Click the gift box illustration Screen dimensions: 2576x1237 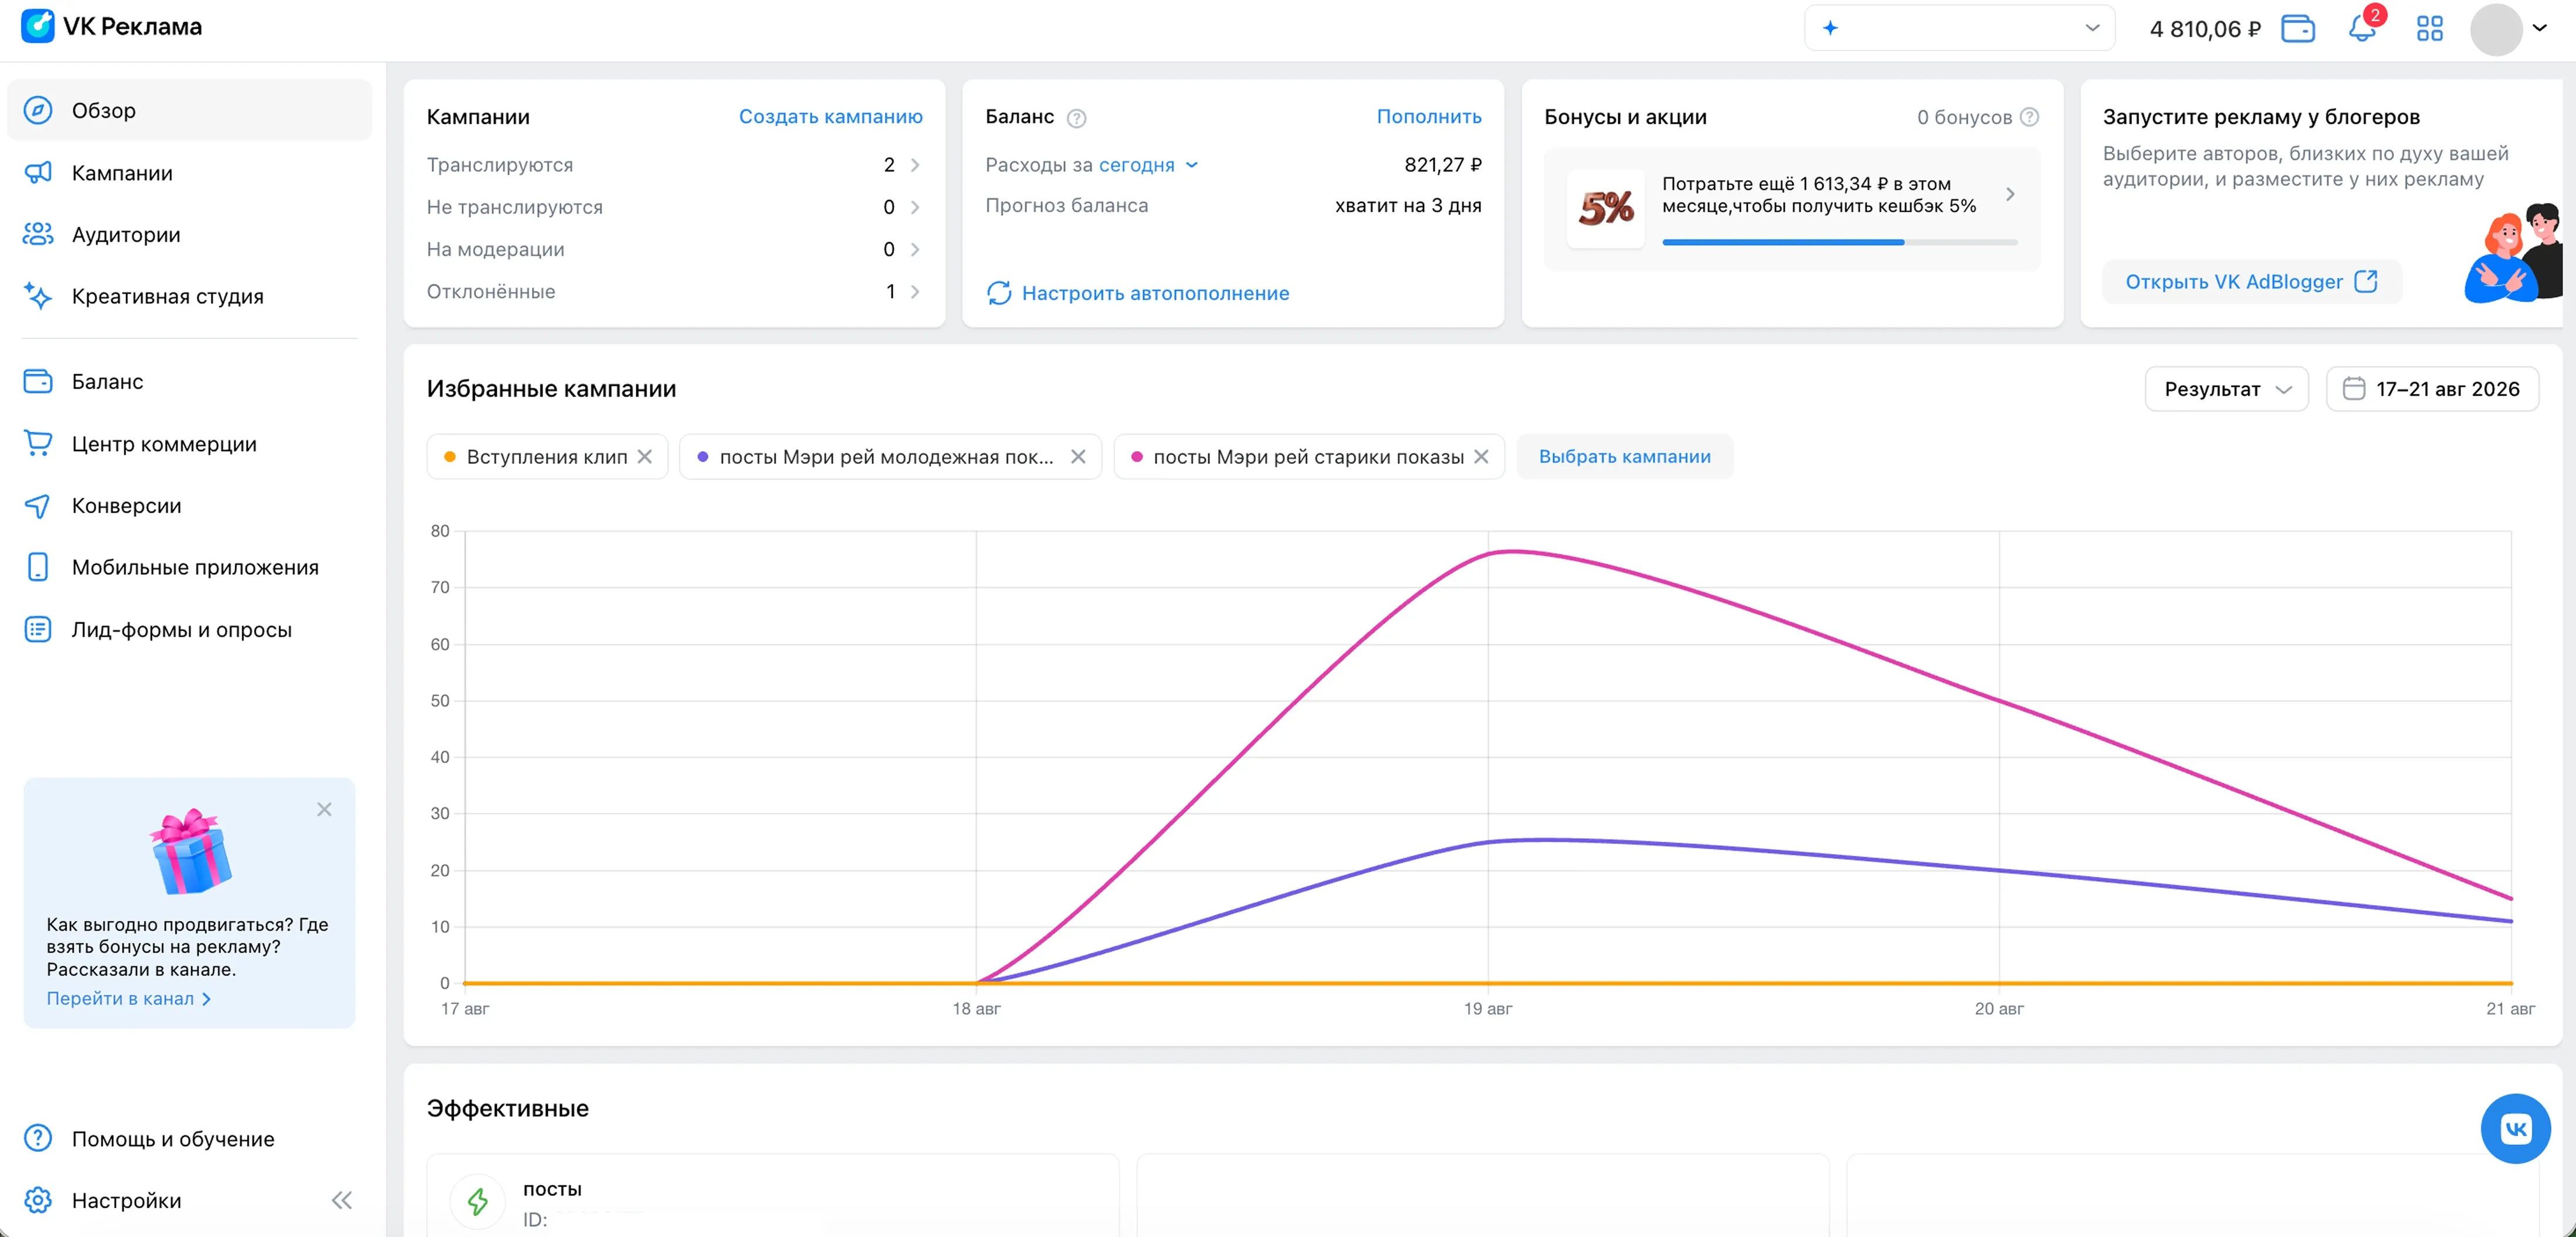(190, 851)
